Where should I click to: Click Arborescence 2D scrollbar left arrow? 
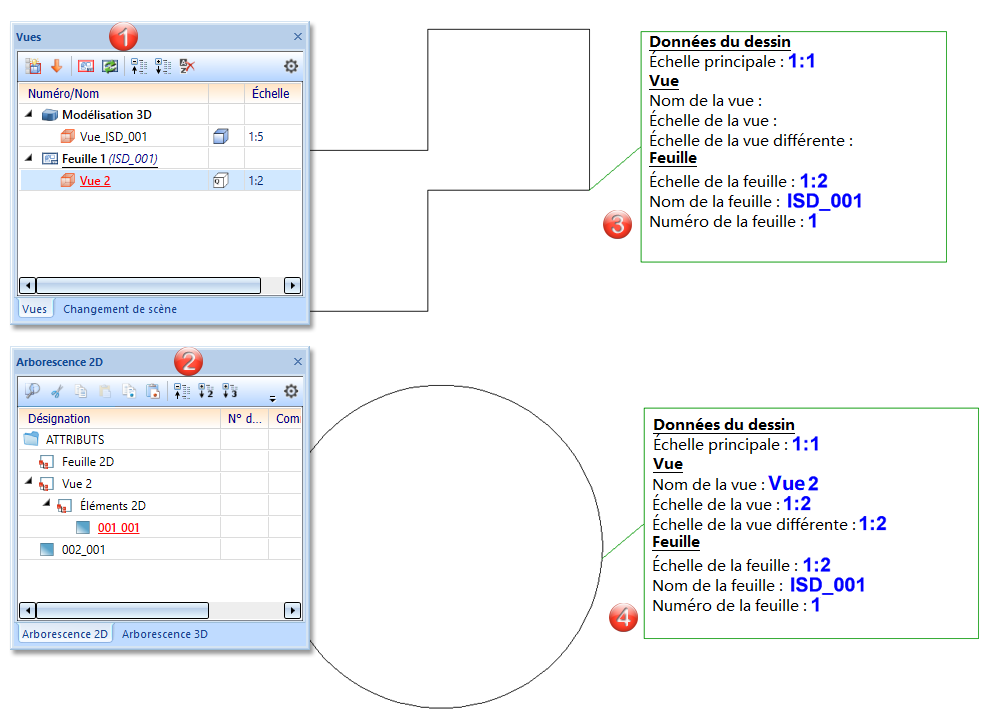tap(27, 611)
